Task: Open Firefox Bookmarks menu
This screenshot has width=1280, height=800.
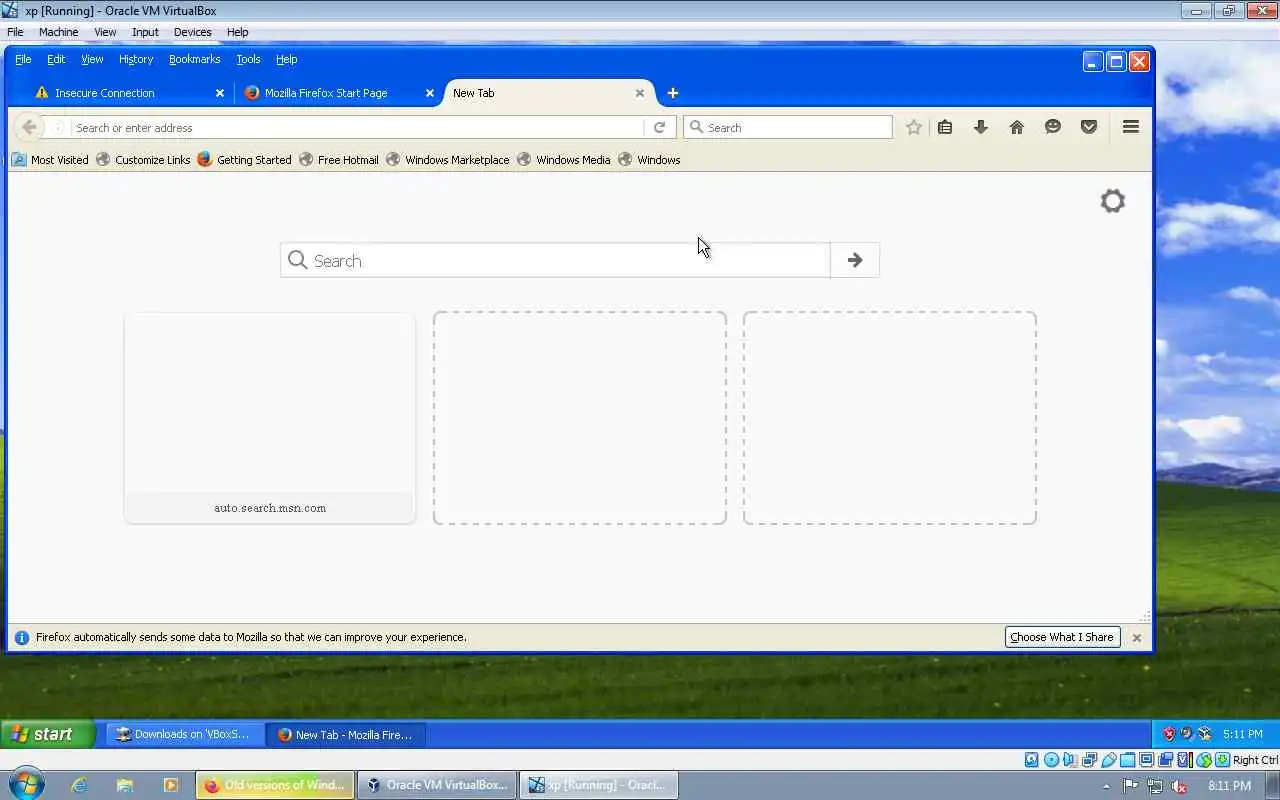Action: coord(194,59)
